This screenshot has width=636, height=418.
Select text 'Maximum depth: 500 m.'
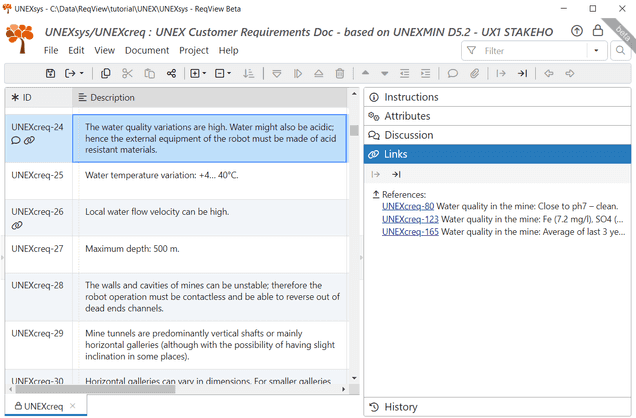coord(132,249)
